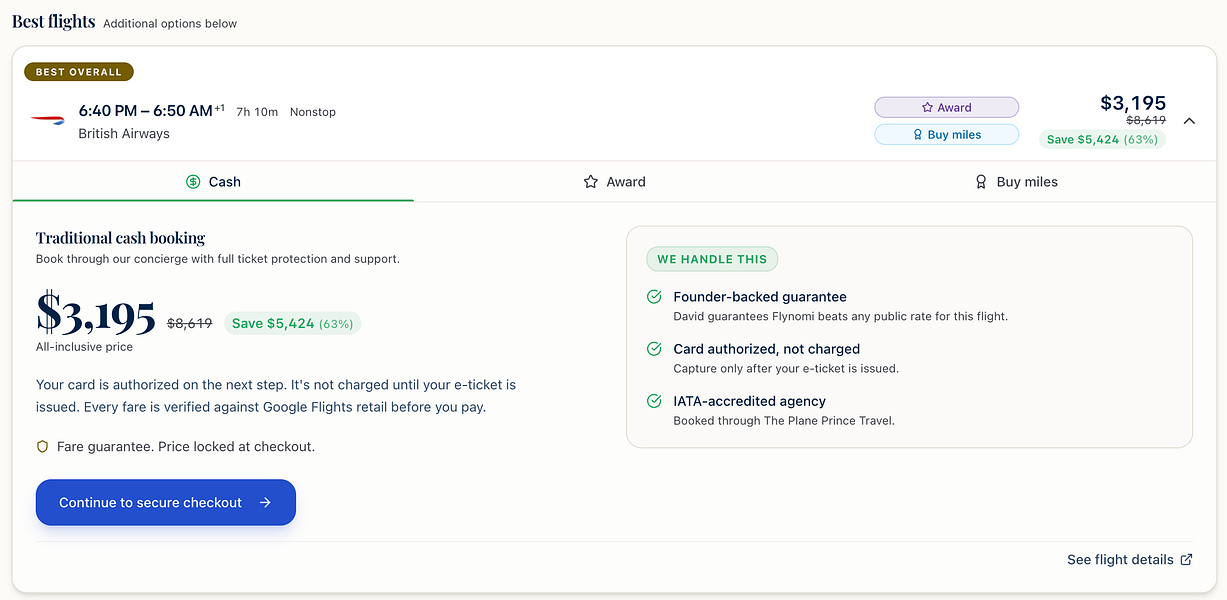Click the Additional options below text
The image size is (1227, 600).
[170, 24]
